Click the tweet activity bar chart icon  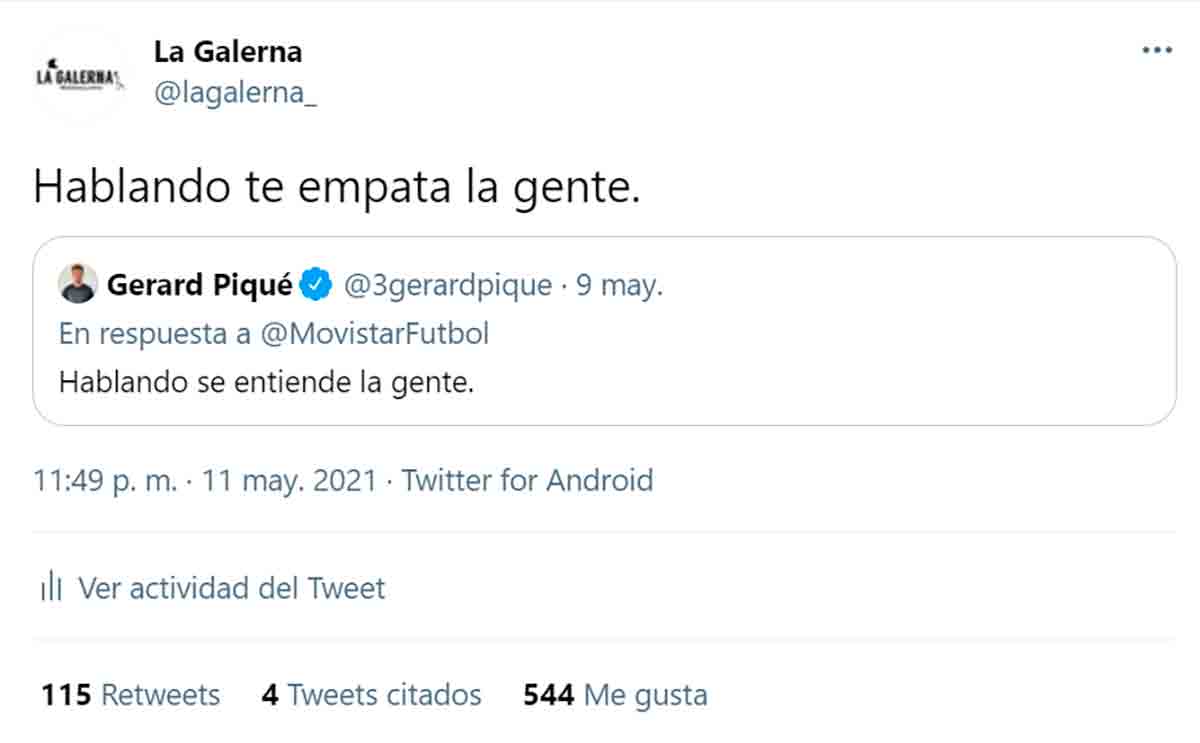point(51,588)
